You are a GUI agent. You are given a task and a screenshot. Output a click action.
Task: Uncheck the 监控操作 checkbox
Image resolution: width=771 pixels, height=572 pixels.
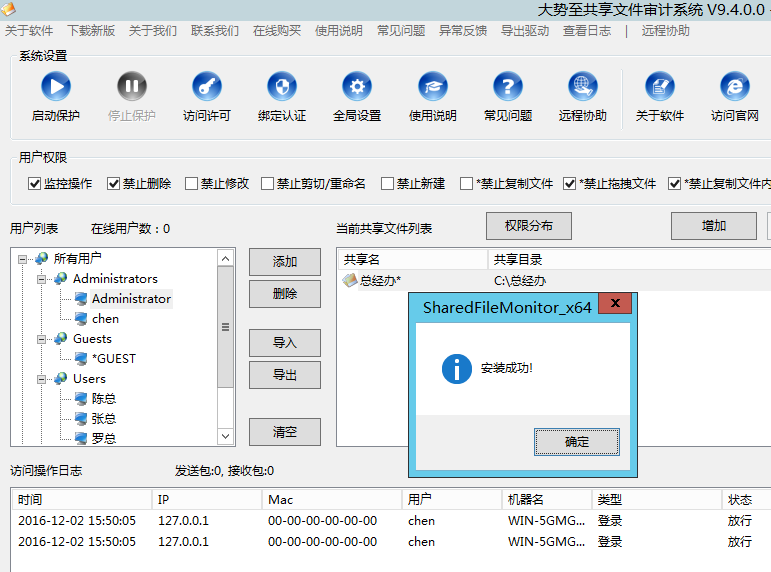(x=34, y=184)
